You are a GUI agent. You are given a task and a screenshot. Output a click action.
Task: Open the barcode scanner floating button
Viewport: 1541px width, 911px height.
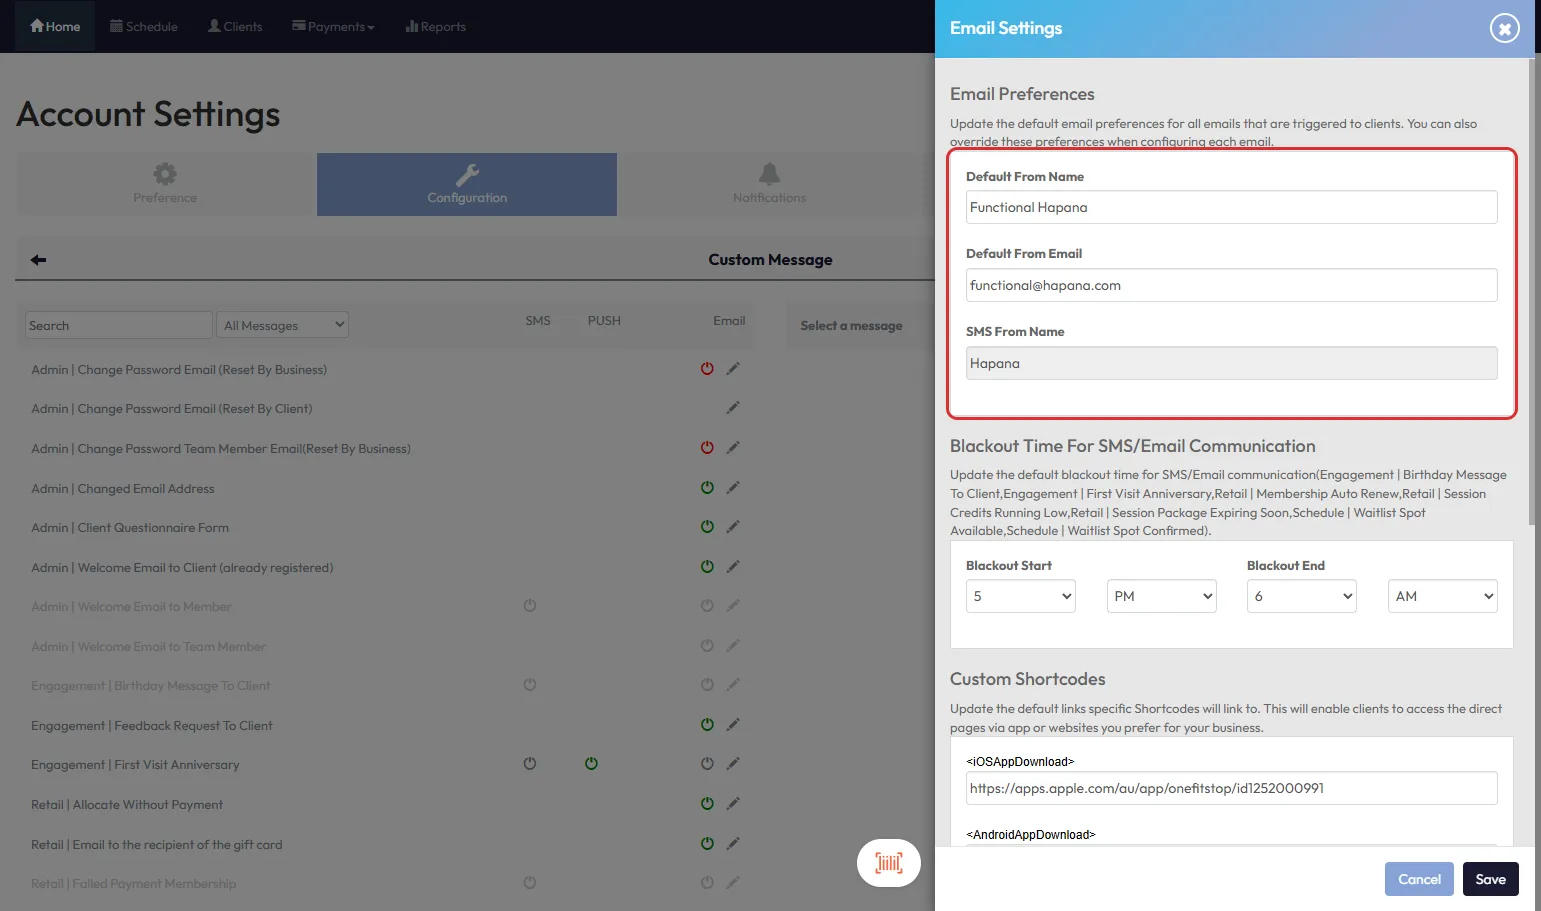tap(888, 862)
